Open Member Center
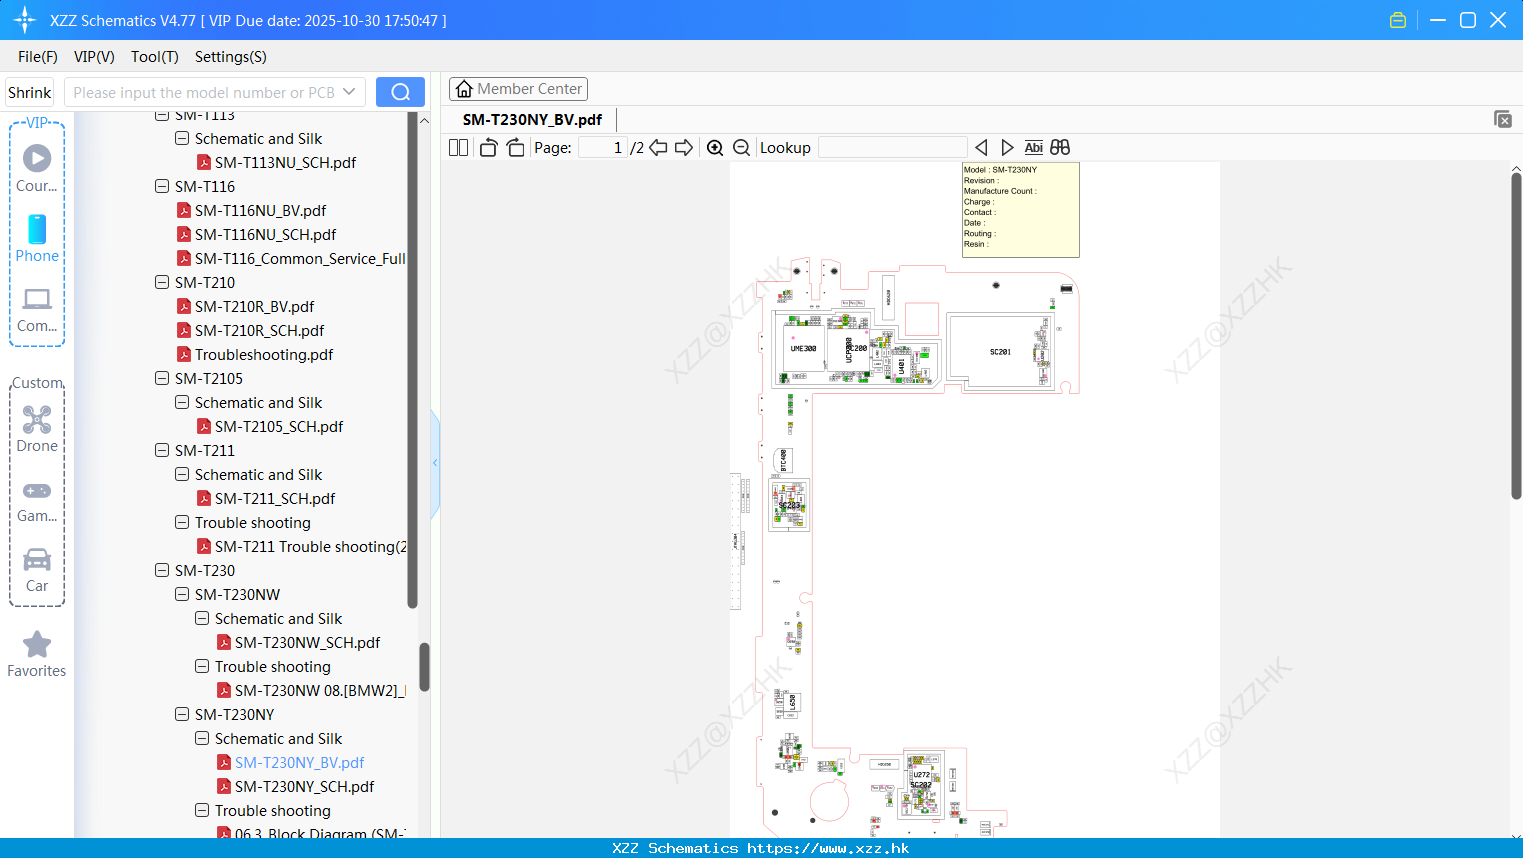This screenshot has width=1523, height=858. [518, 89]
